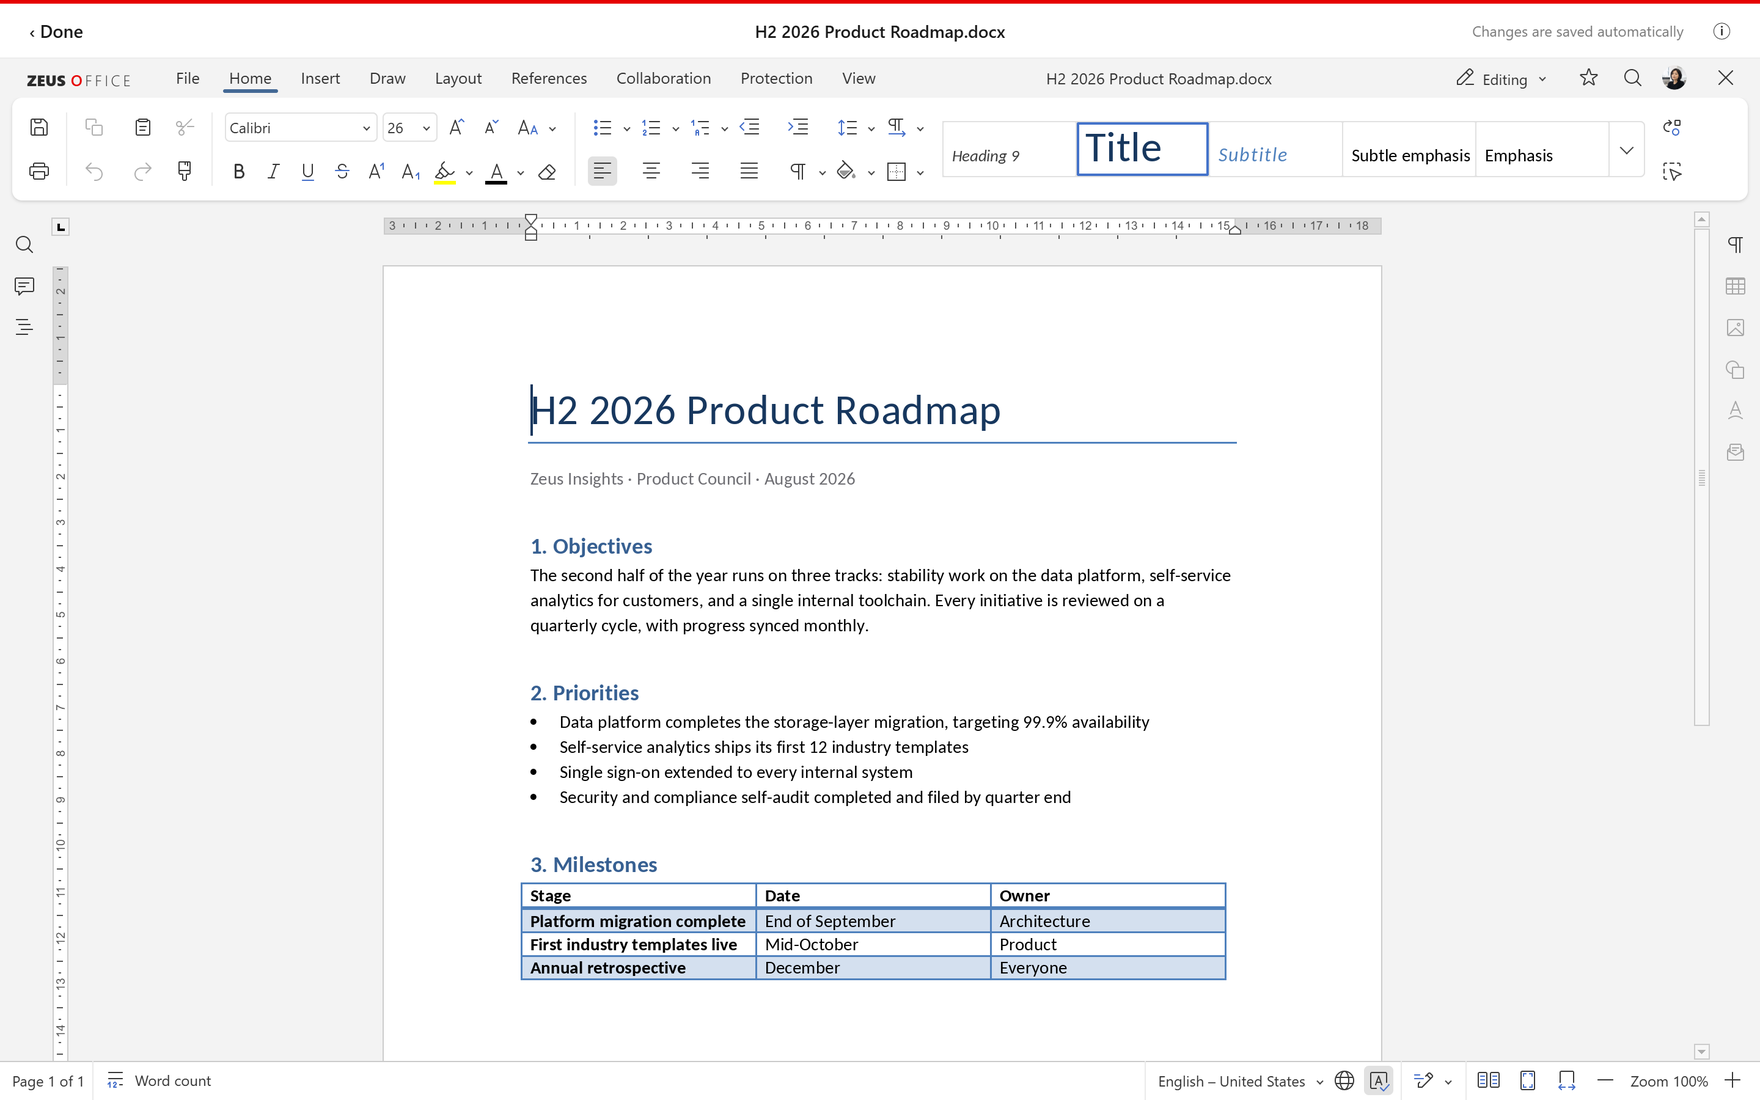Click the Paste clipboard icon
This screenshot has width=1760, height=1100.
pos(143,127)
